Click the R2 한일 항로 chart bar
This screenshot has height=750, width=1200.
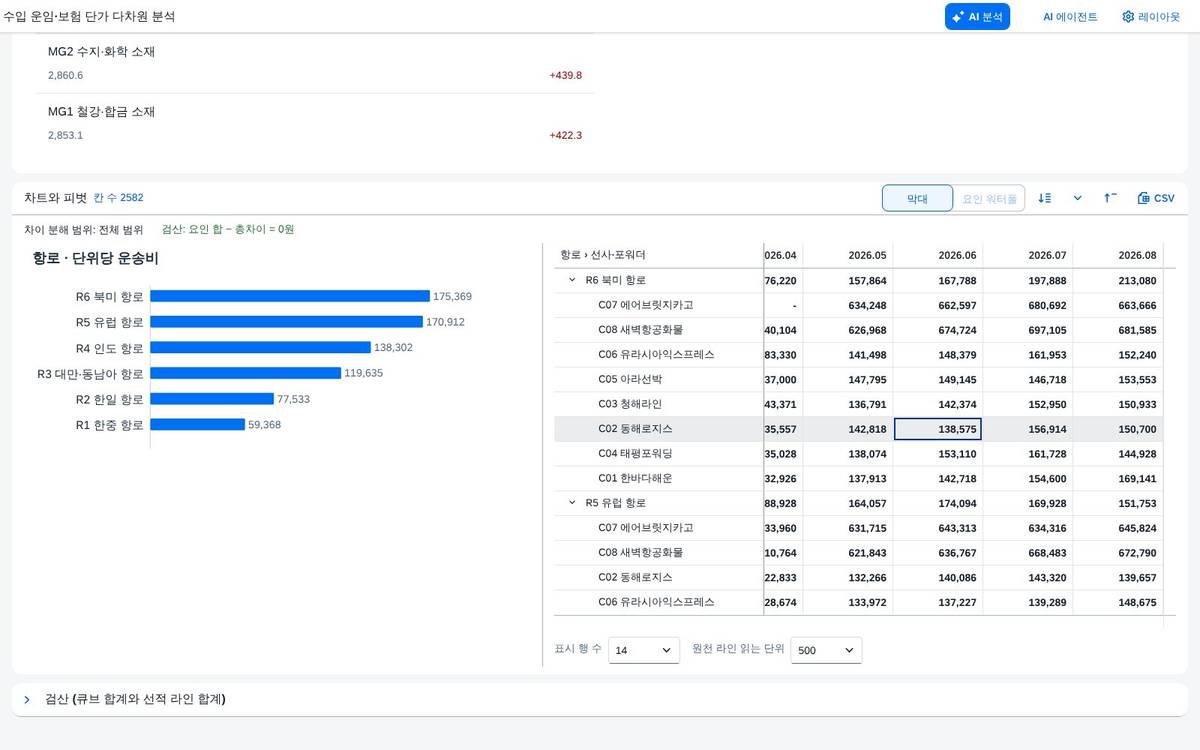pos(212,398)
